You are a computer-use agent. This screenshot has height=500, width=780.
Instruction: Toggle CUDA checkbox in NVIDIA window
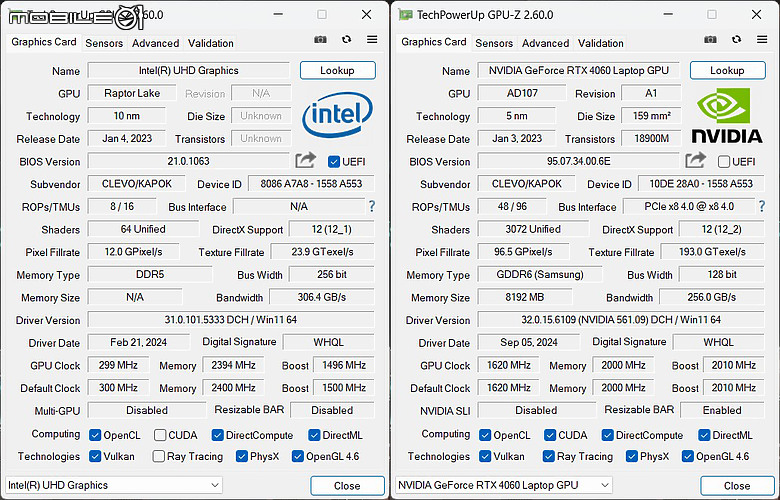tap(550, 435)
